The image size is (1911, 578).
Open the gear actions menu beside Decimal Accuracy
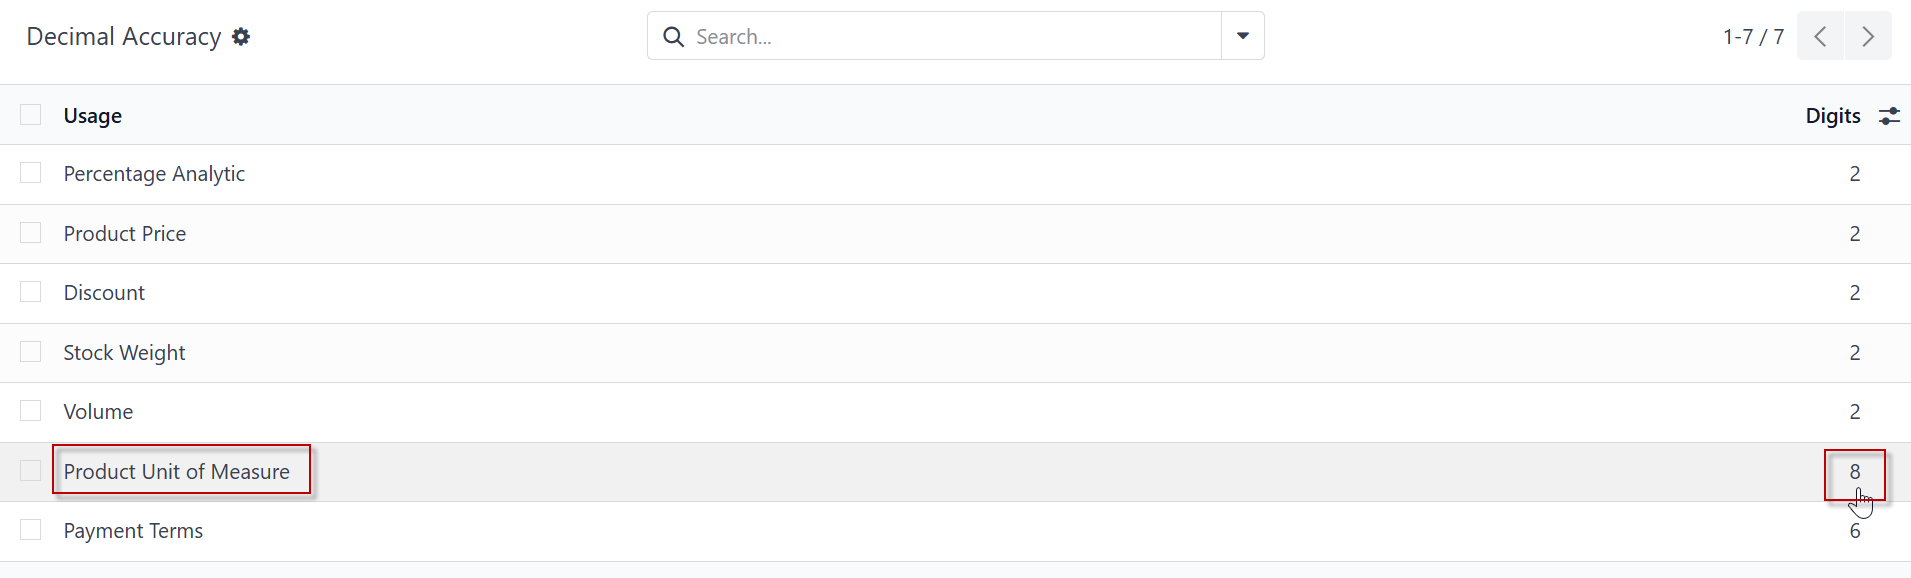(x=241, y=37)
